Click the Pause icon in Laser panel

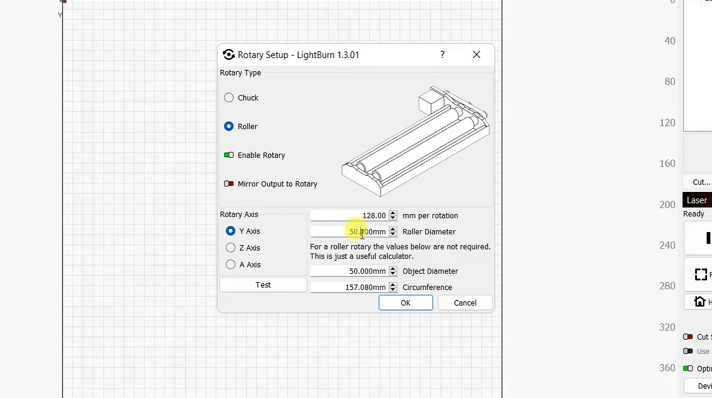coord(708,238)
